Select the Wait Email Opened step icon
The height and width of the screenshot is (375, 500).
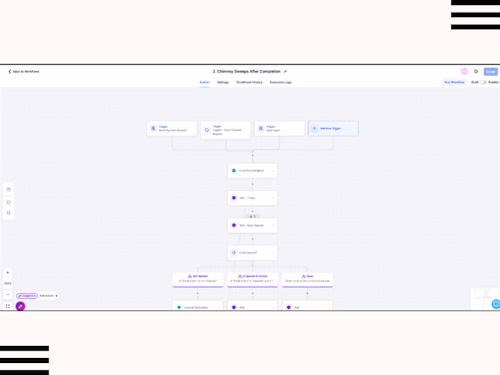tap(234, 225)
